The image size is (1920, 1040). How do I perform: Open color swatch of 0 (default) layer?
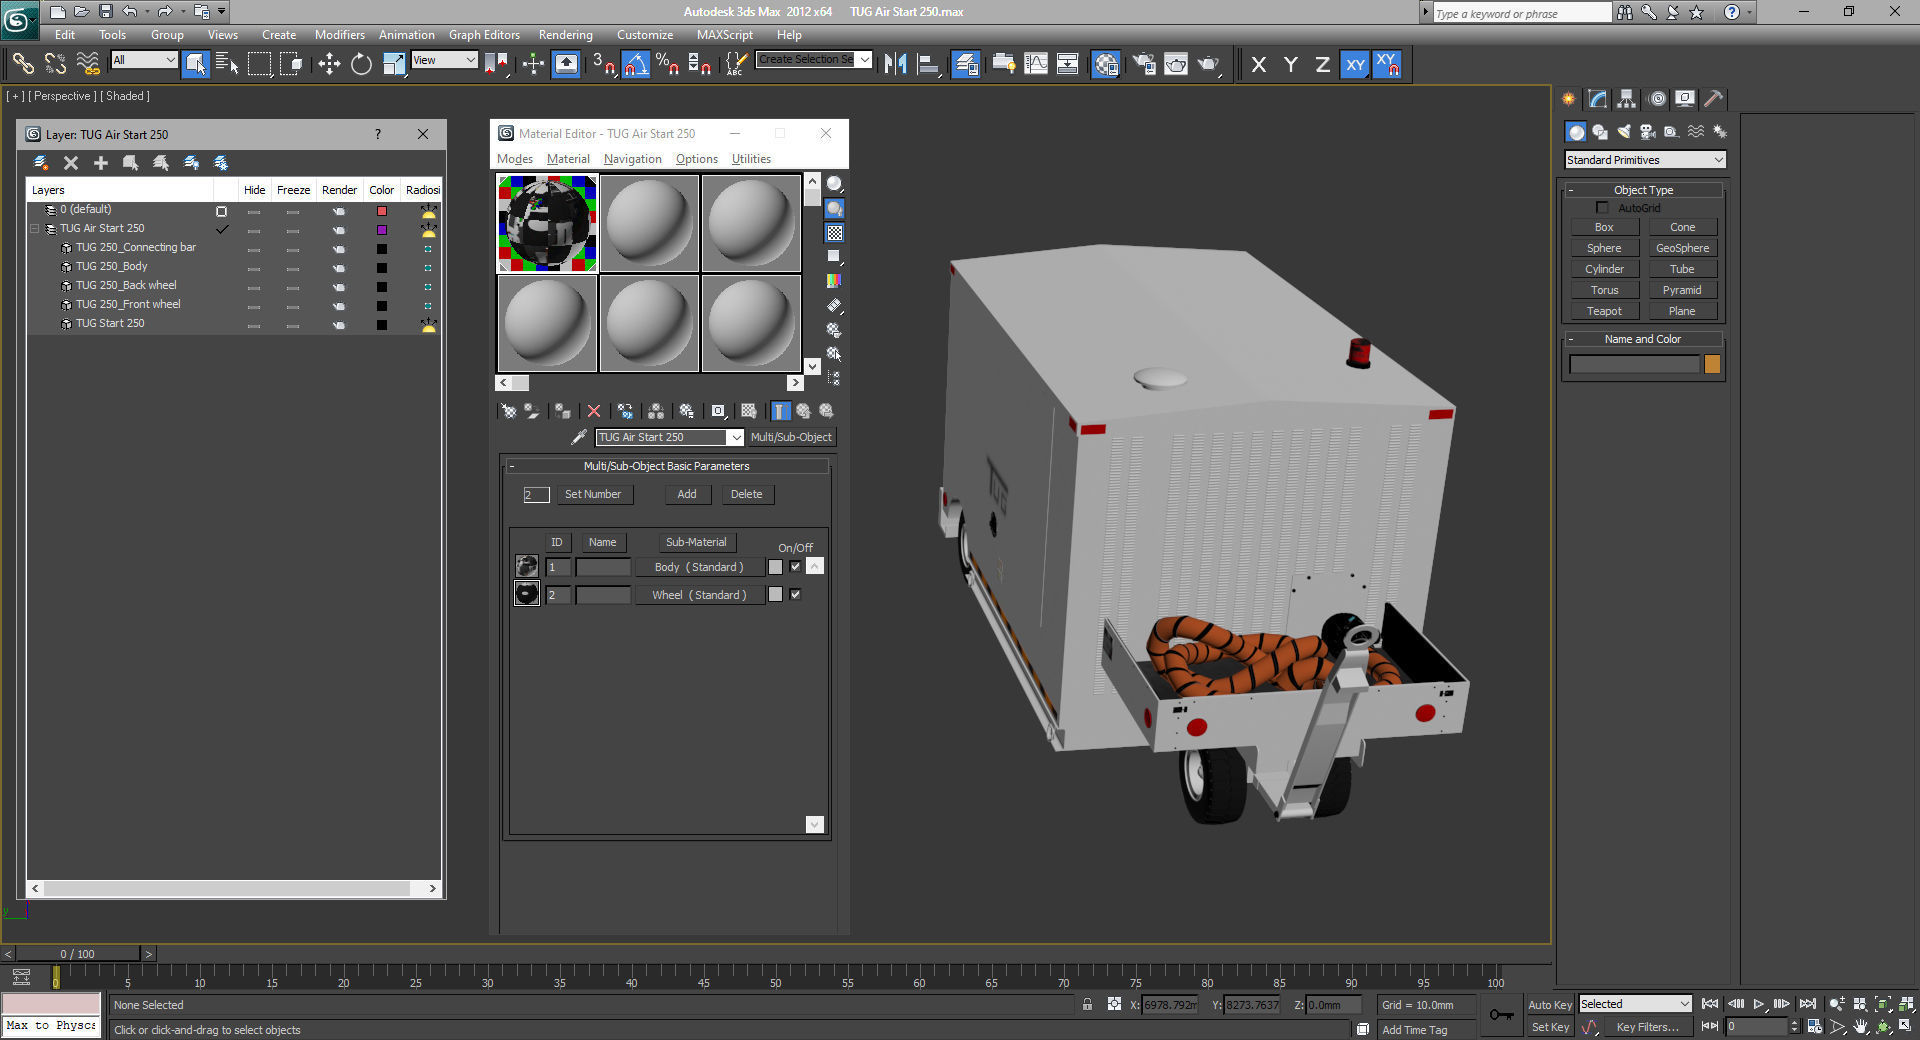click(x=381, y=211)
